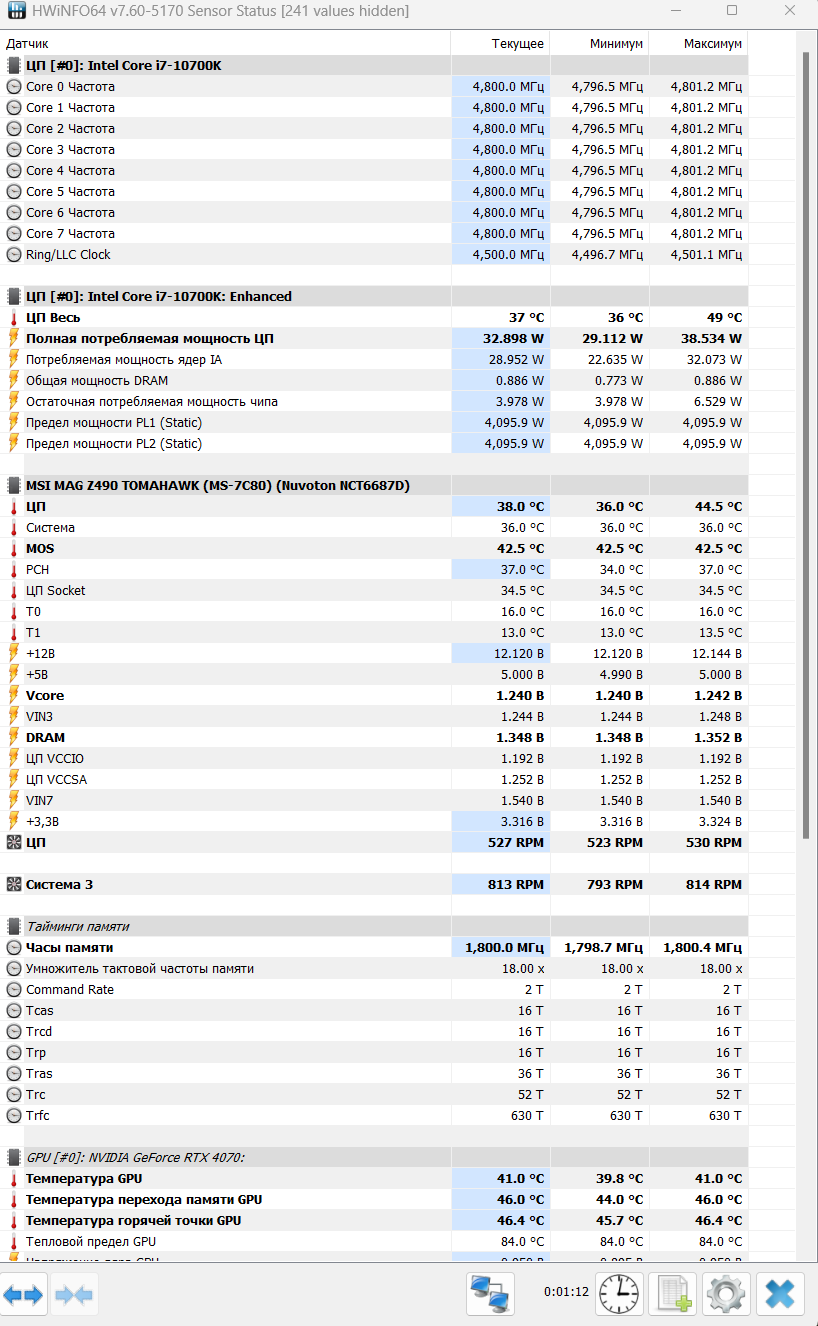818x1326 pixels.
Task: Select the VIN3 voltage row
Action: pos(374,717)
